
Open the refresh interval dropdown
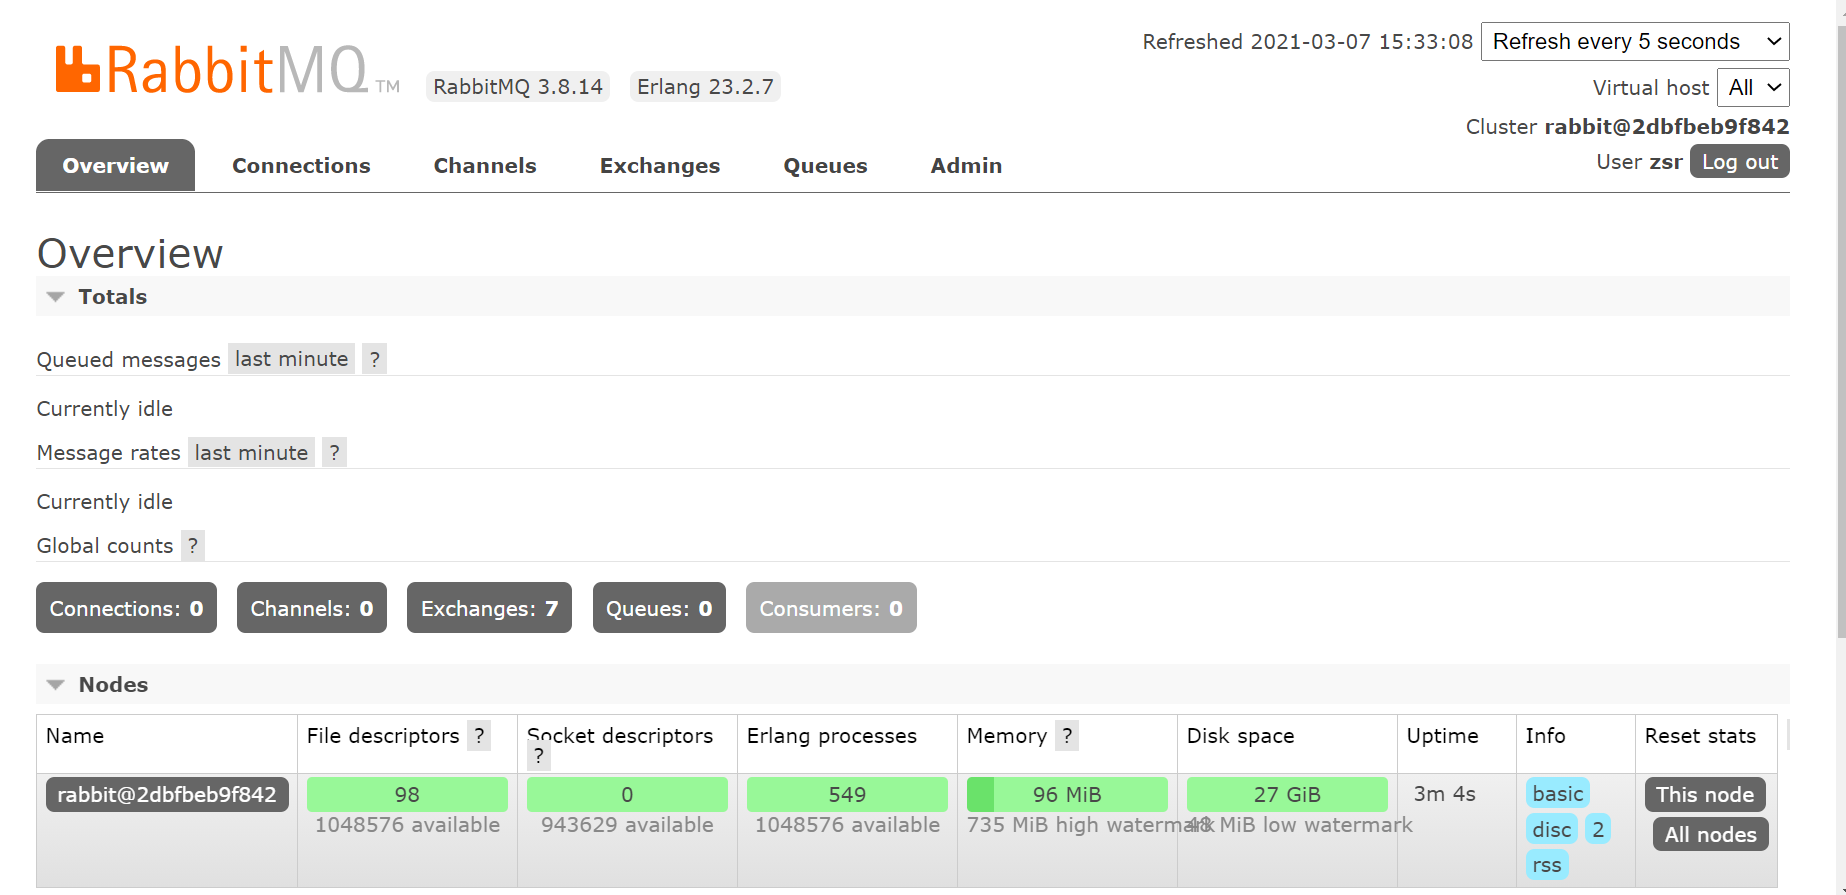point(1634,42)
